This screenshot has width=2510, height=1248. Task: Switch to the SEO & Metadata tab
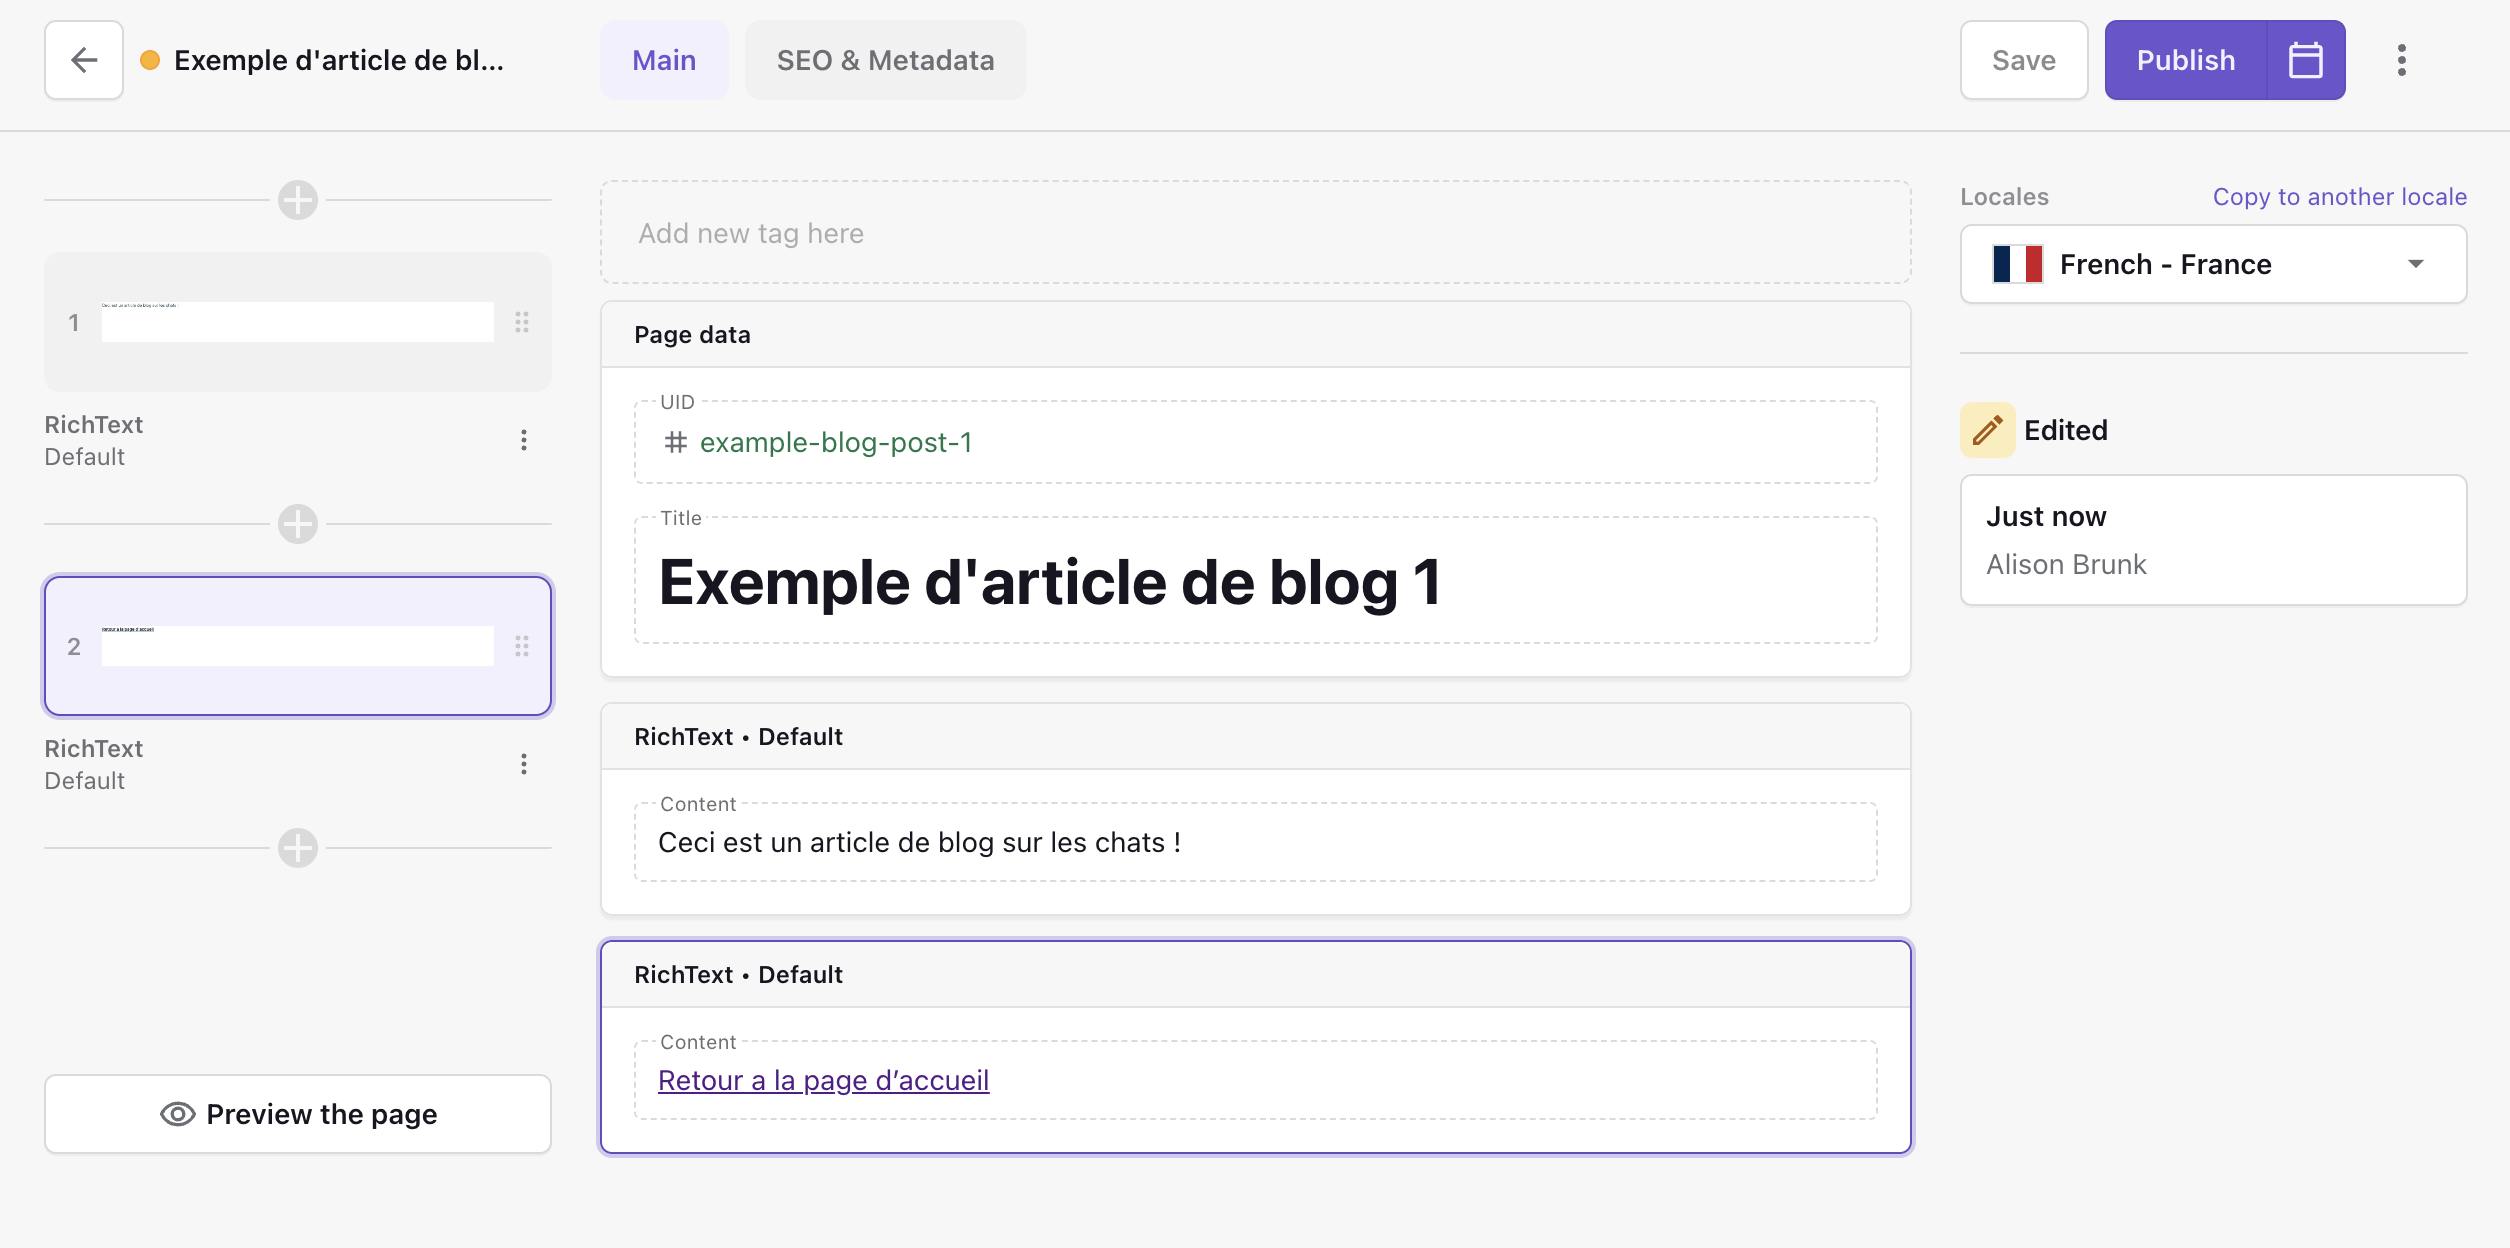click(x=885, y=60)
